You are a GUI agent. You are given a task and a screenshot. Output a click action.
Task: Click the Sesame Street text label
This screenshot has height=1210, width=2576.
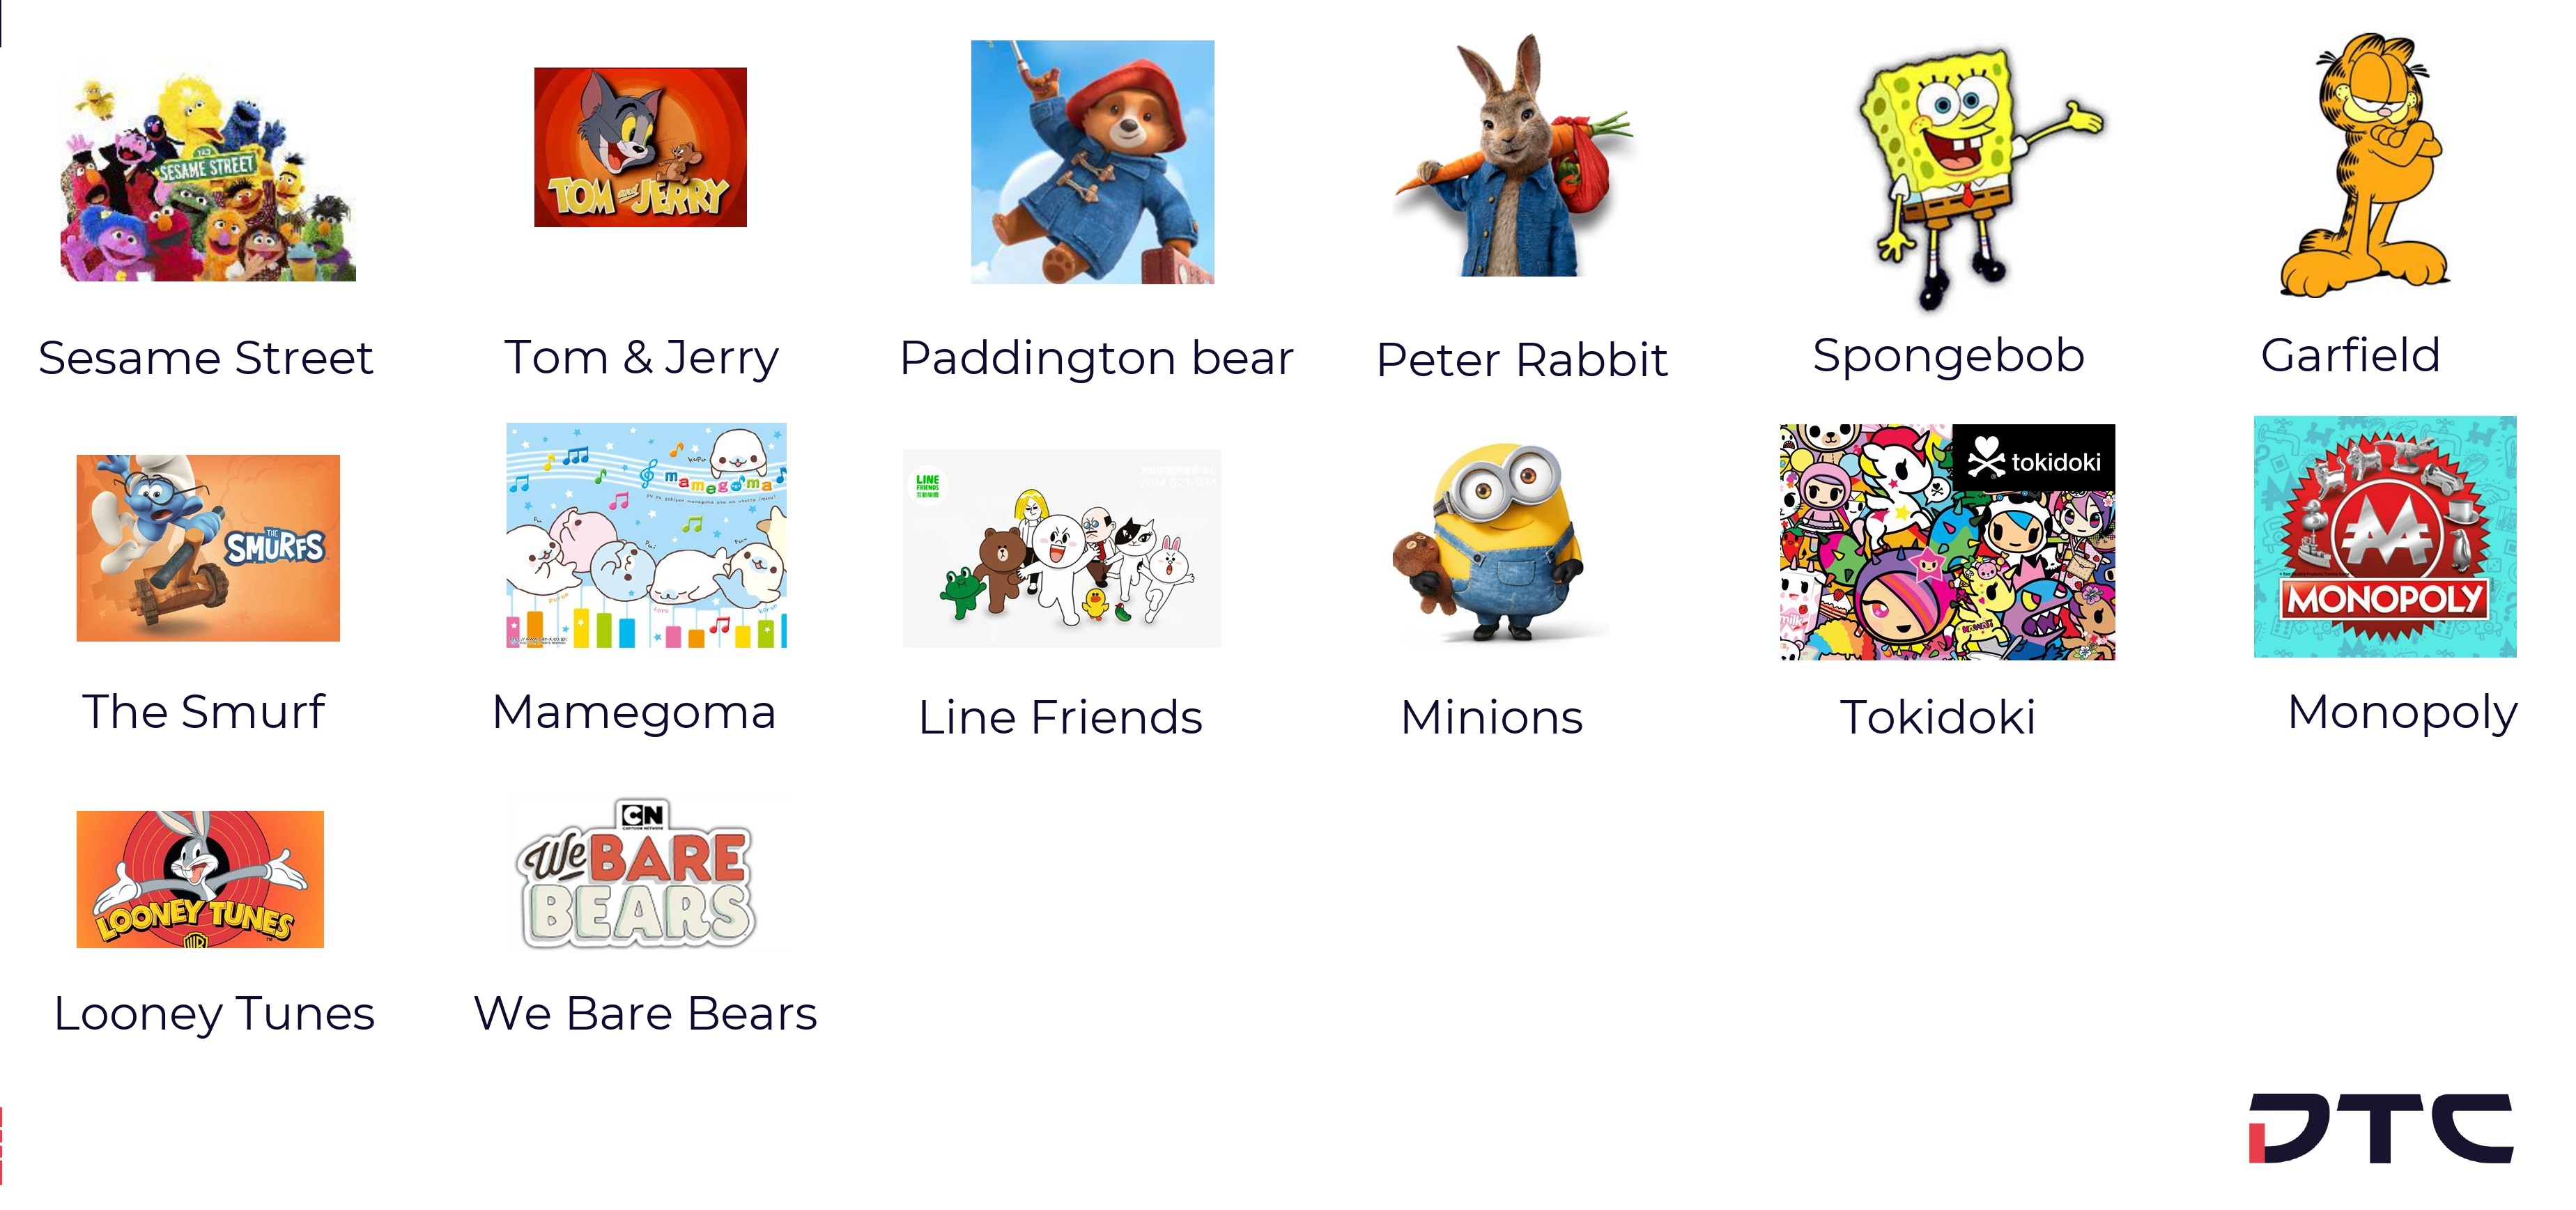[x=206, y=358]
